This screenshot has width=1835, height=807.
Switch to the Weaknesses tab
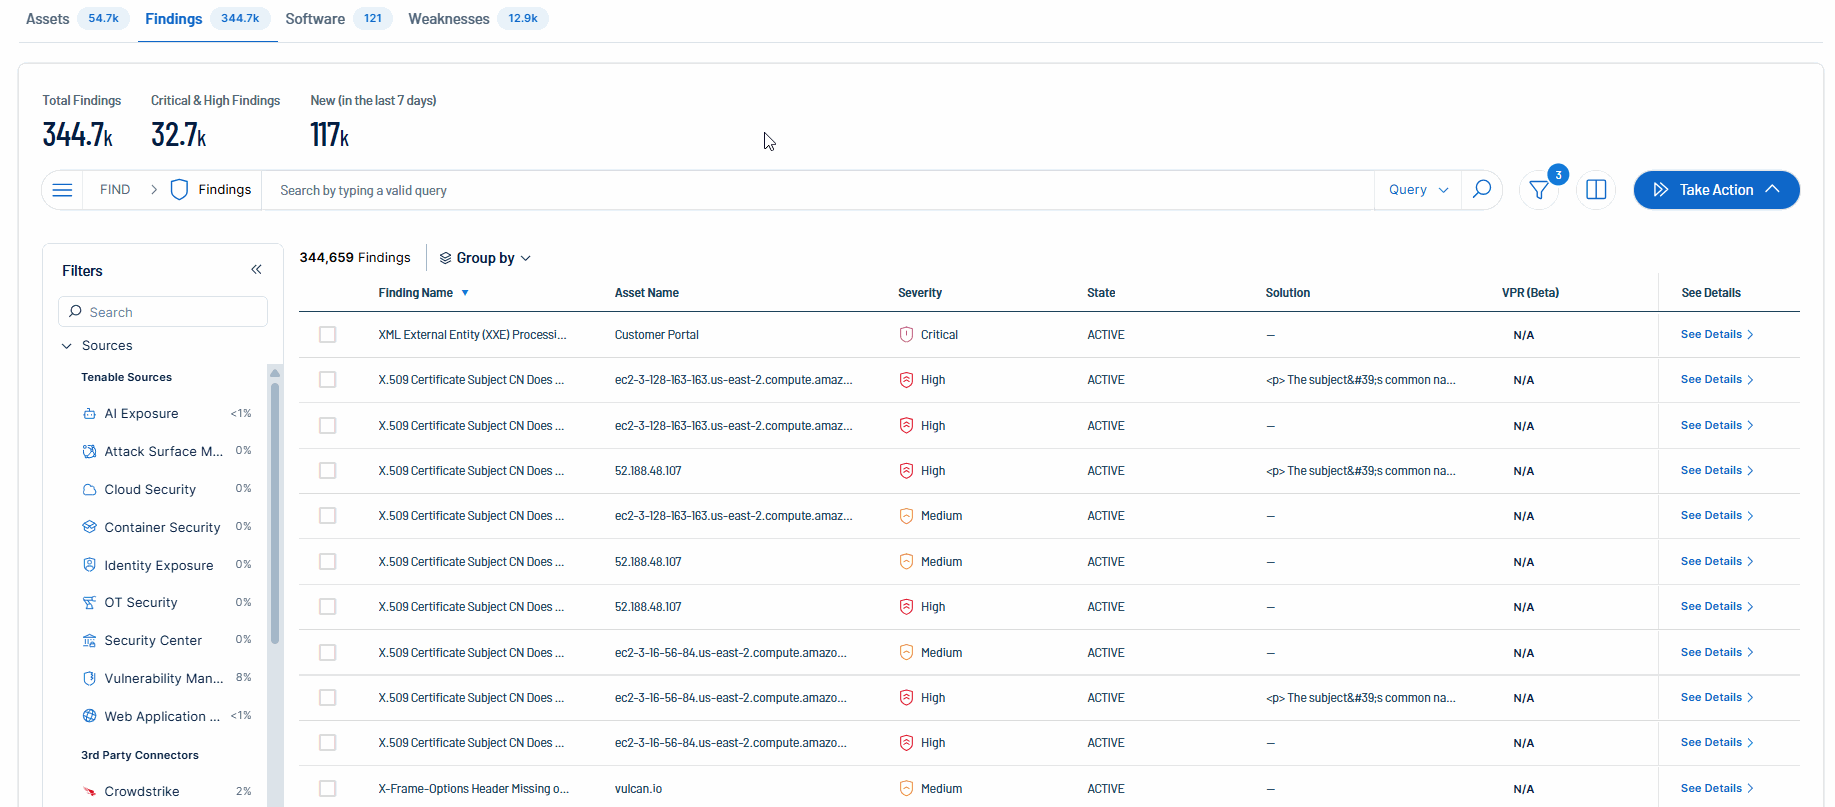click(x=449, y=19)
